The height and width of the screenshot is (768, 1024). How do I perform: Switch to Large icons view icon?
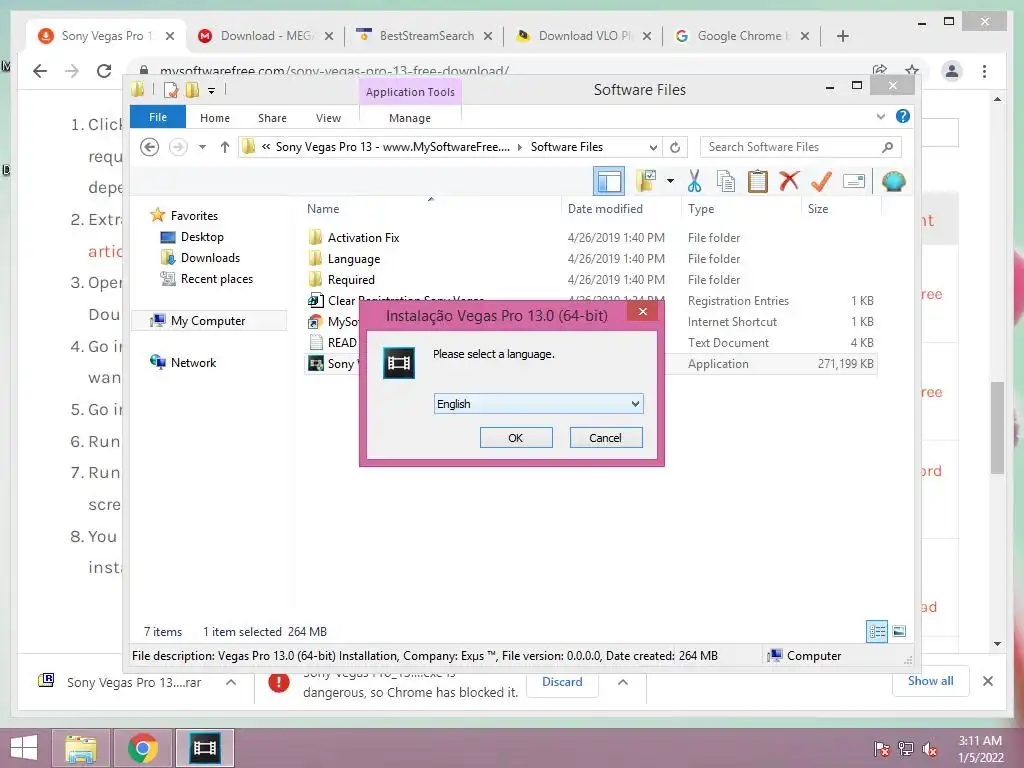coord(899,632)
